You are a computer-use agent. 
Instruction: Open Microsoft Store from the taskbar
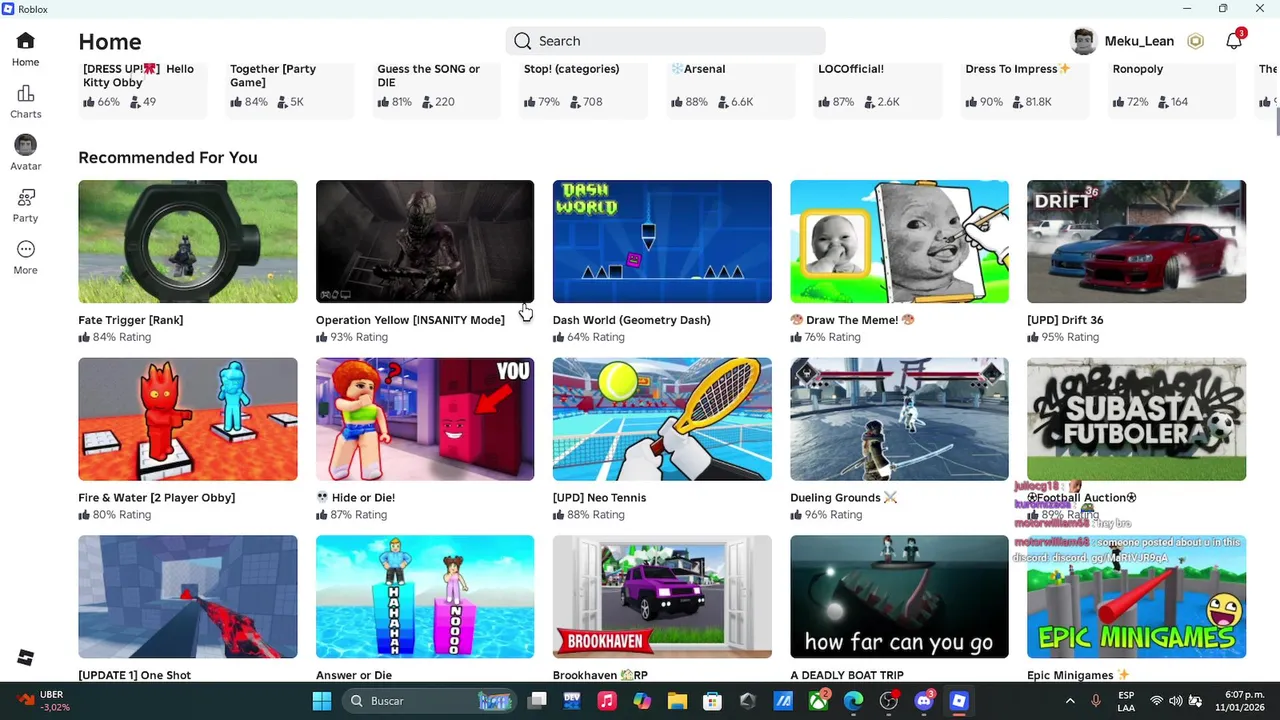[x=712, y=701]
